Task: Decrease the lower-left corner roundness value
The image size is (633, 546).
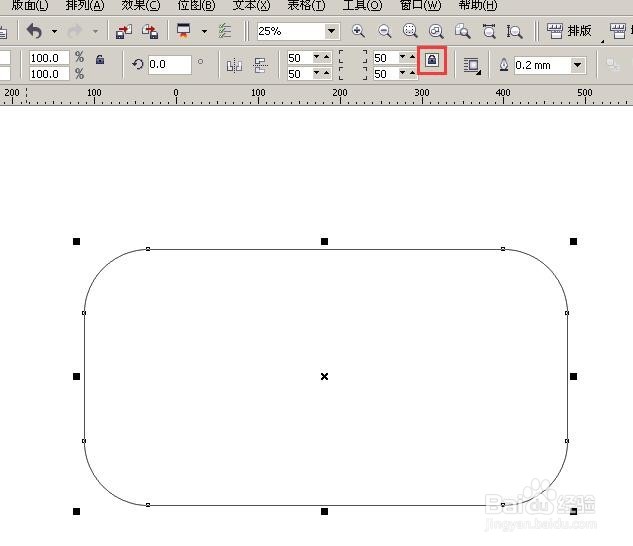Action: click(316, 73)
